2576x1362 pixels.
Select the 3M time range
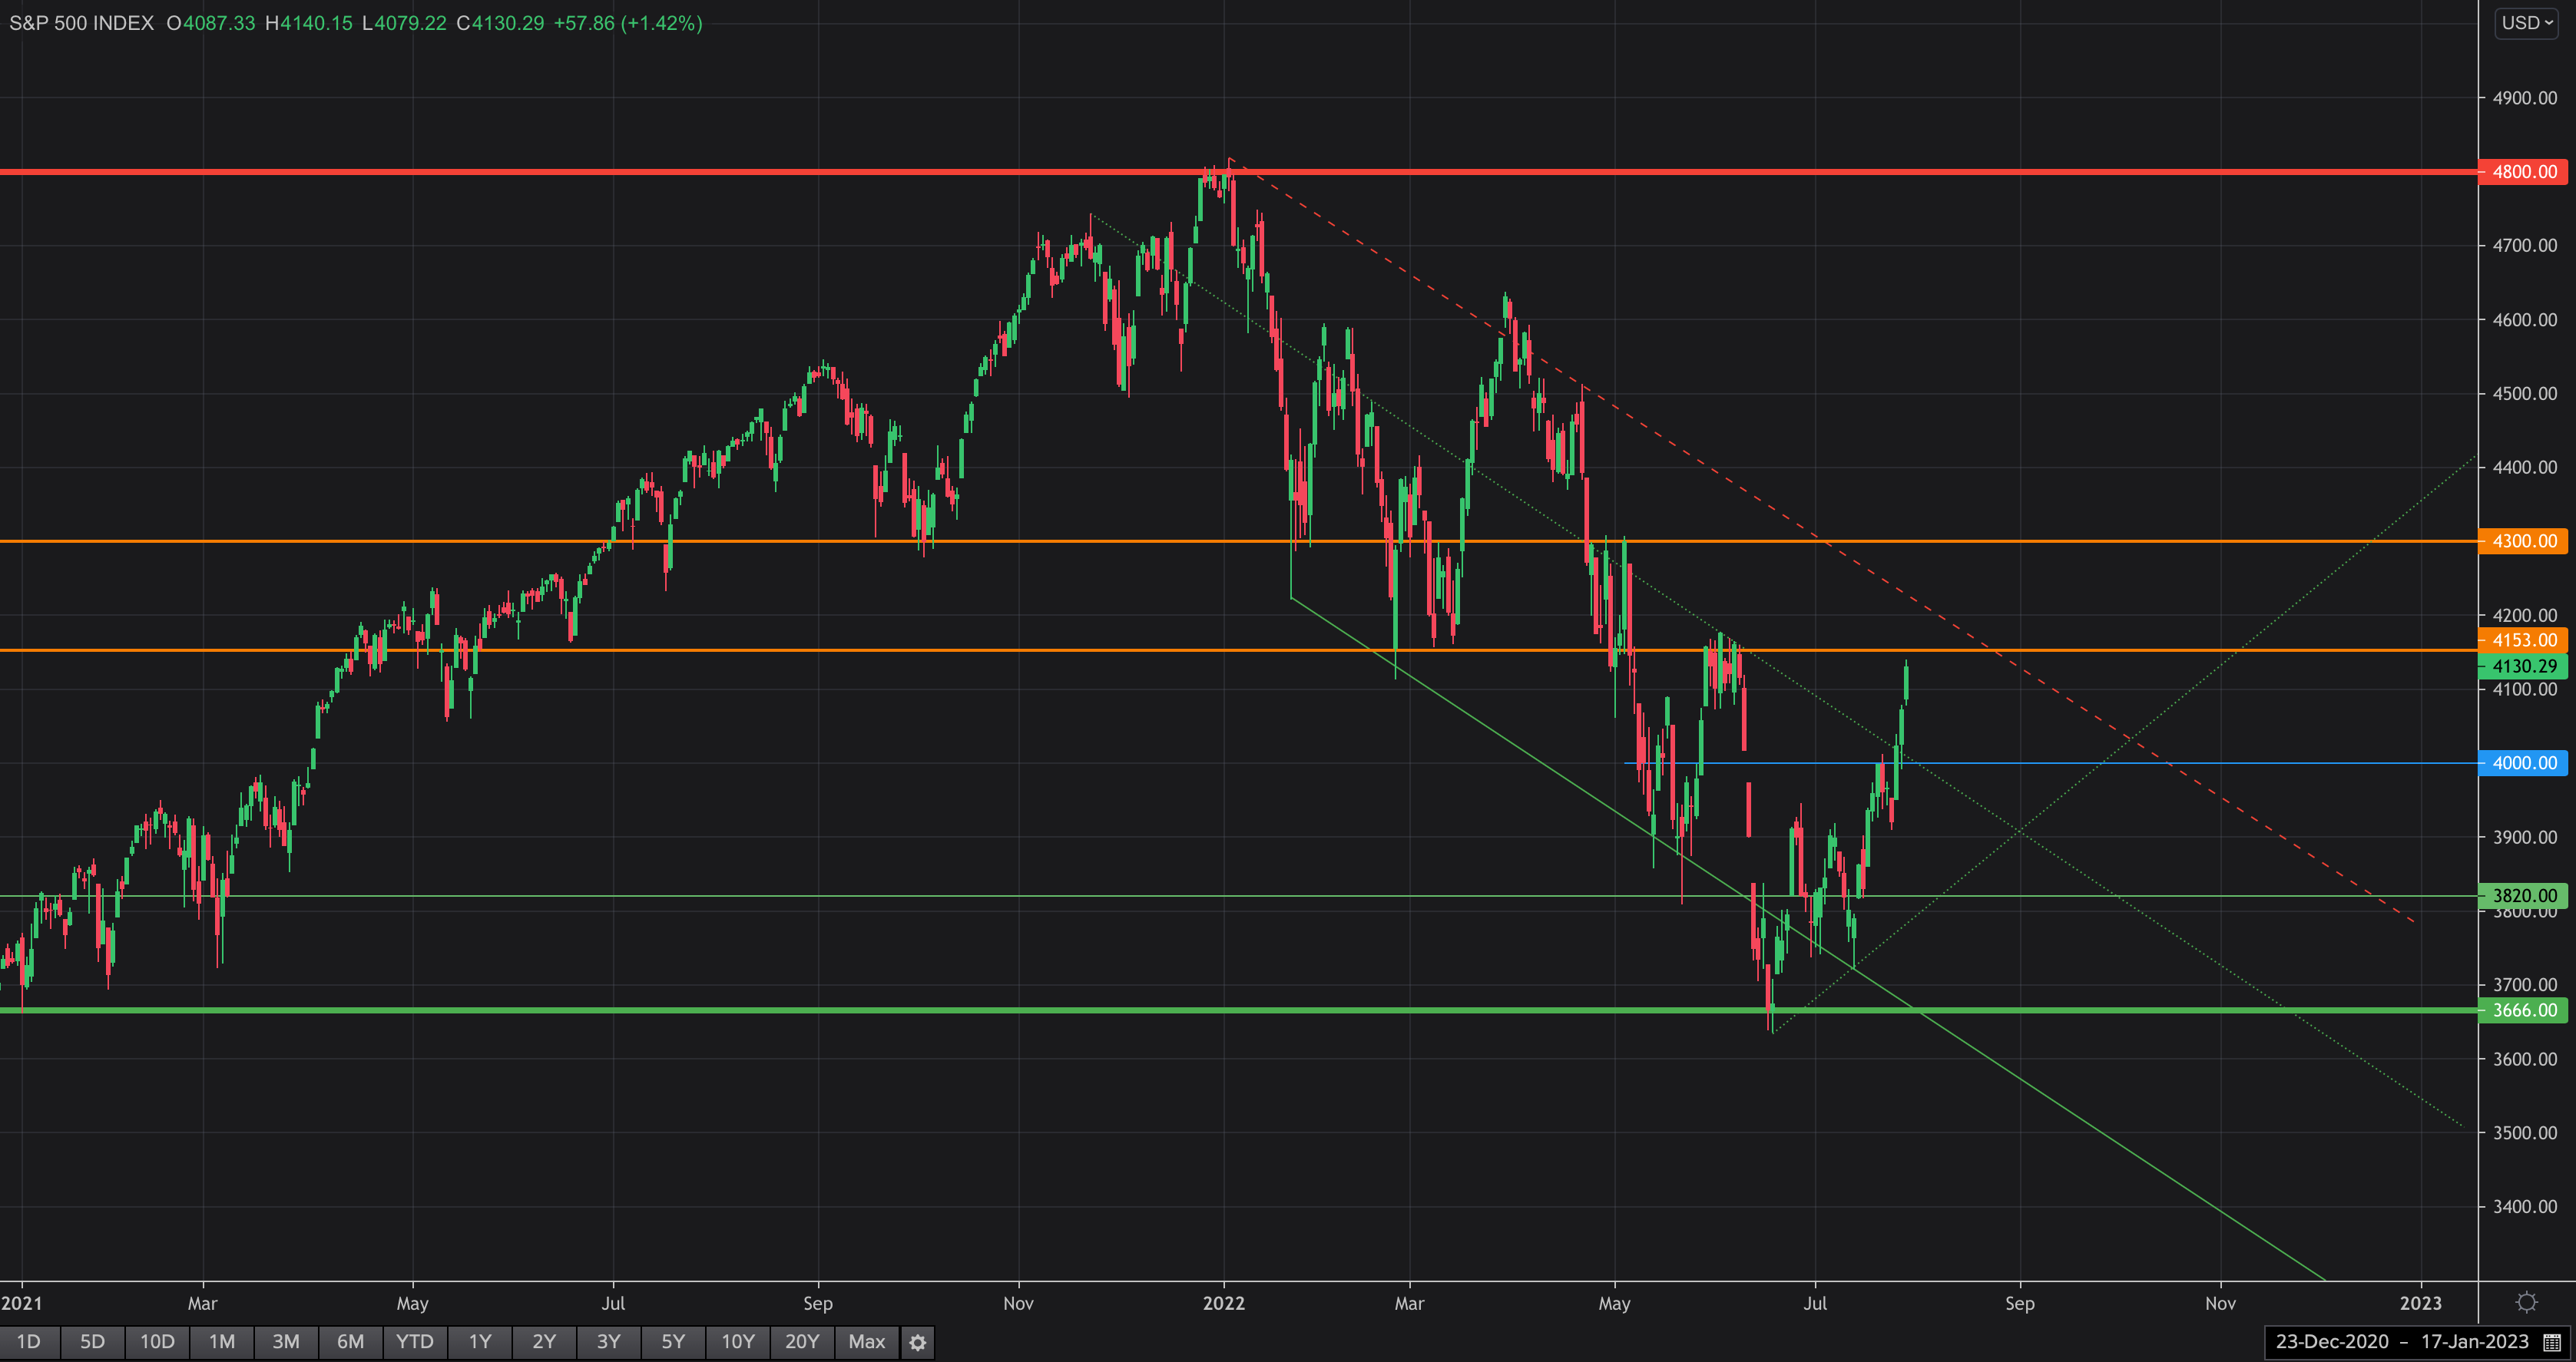tap(286, 1342)
